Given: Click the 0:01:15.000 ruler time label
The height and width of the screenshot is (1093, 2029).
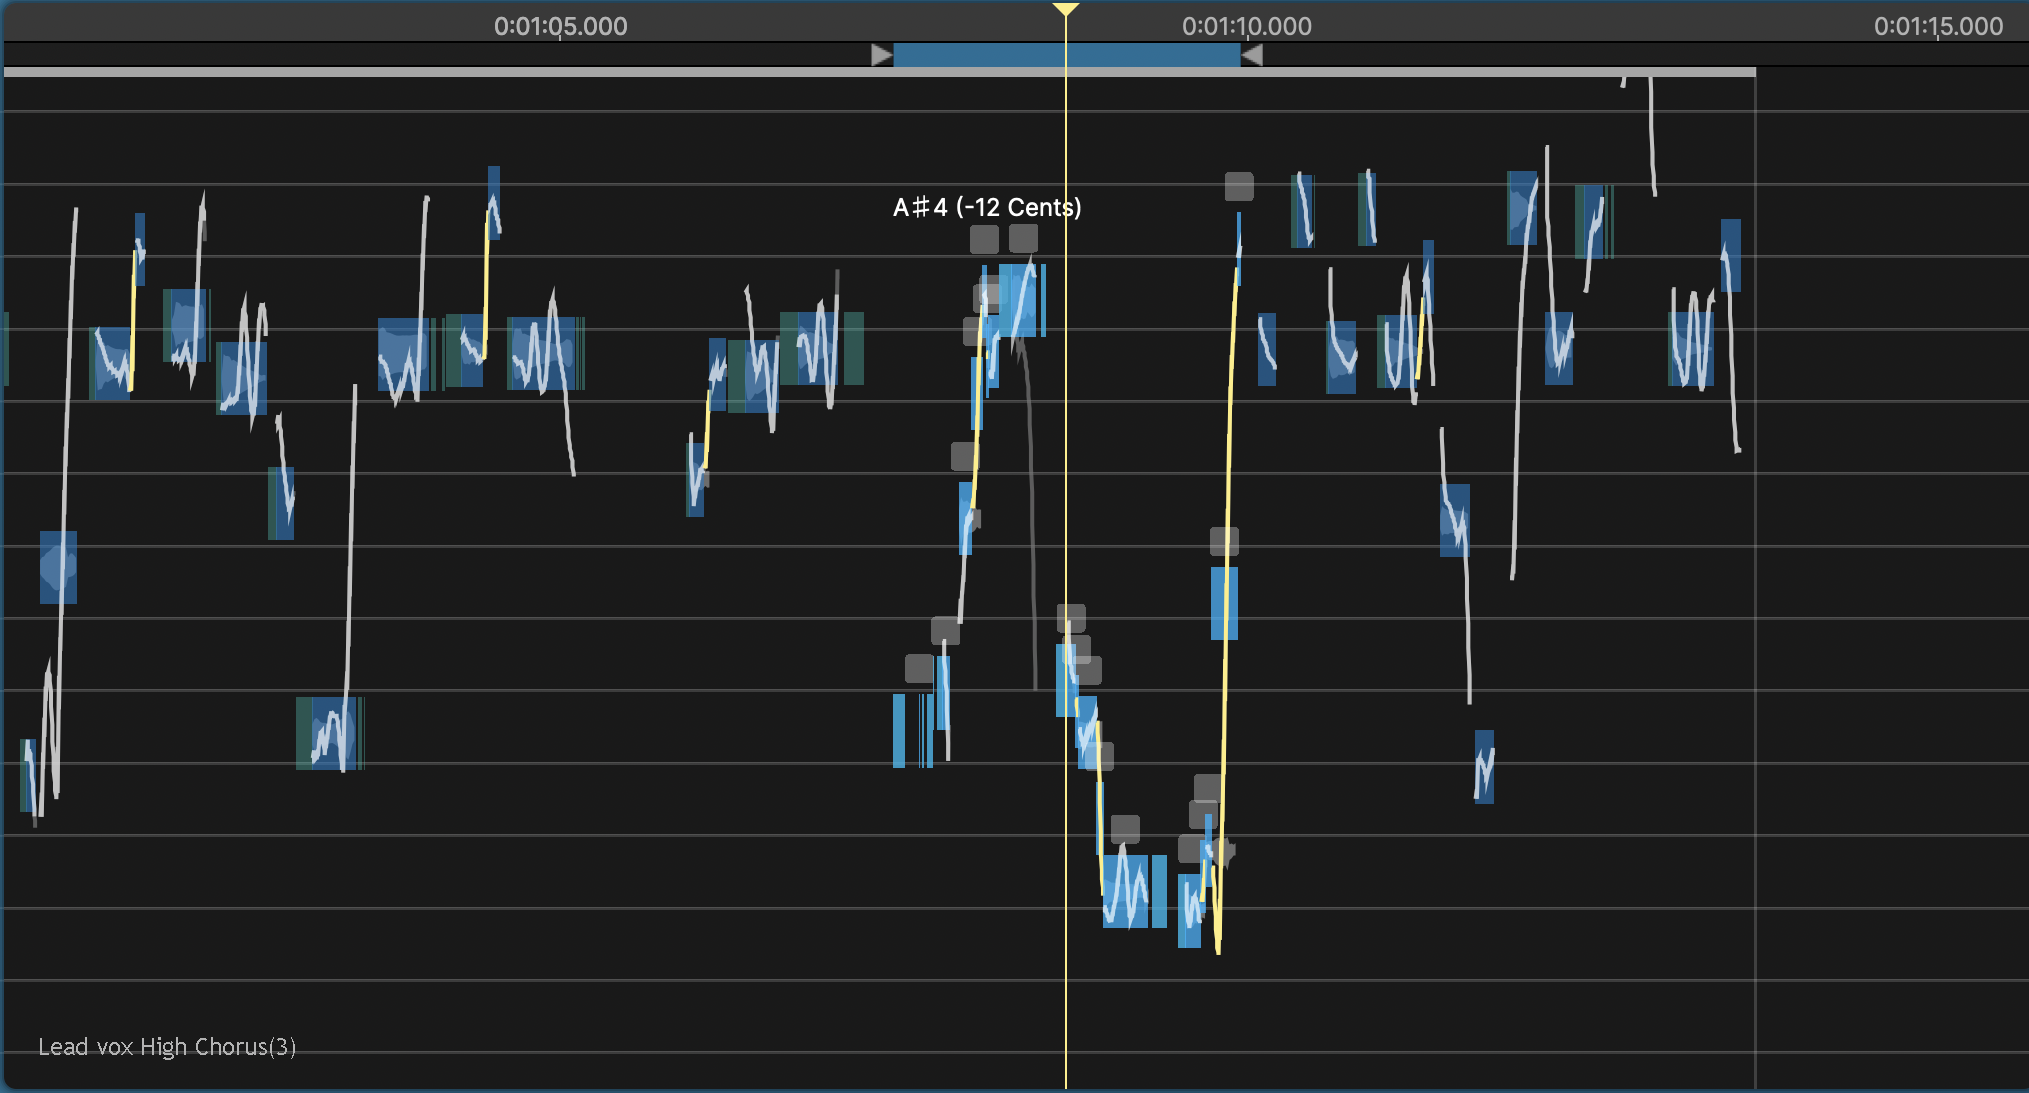Looking at the screenshot, I should point(1937,26).
